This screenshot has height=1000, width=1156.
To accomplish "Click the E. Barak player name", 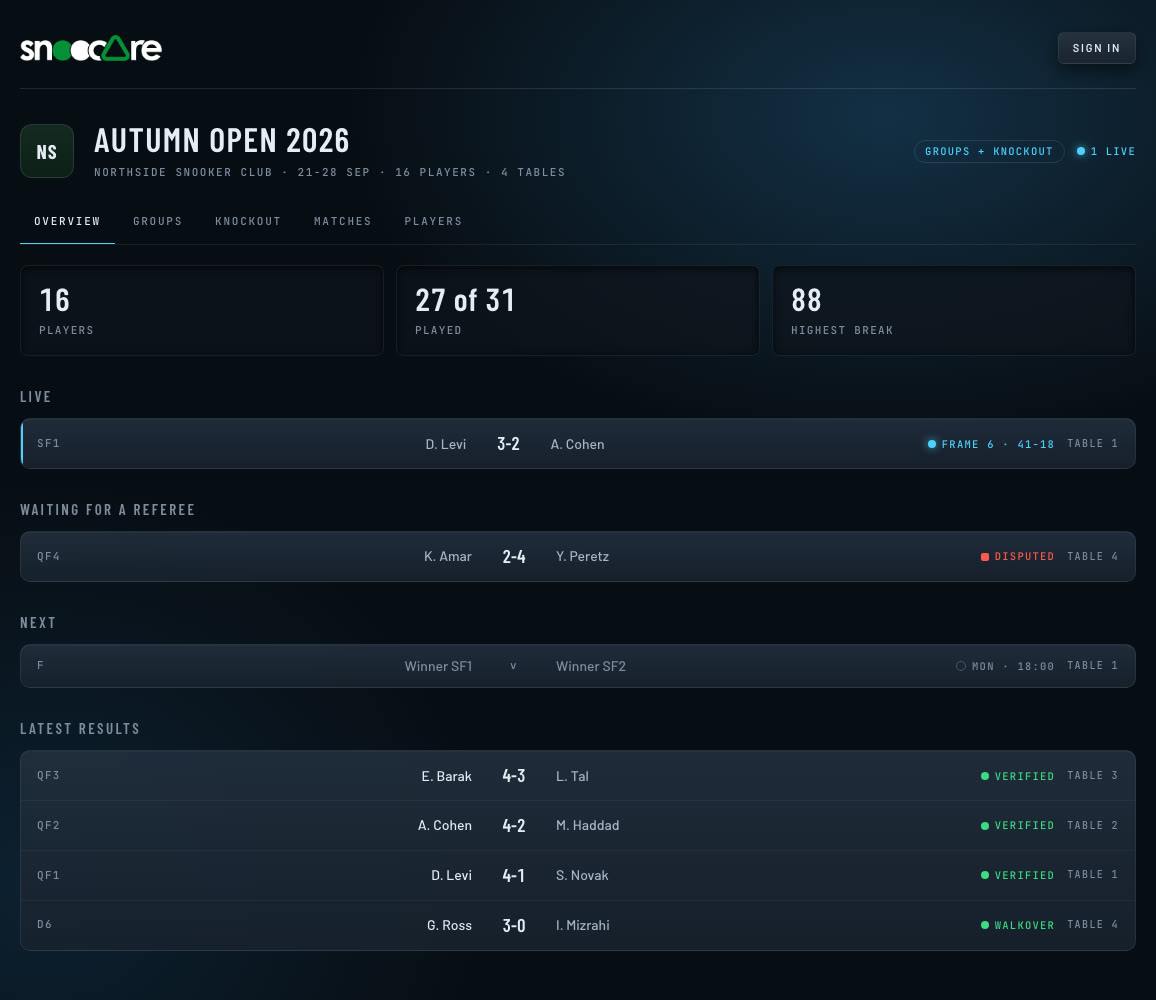I will point(446,776).
